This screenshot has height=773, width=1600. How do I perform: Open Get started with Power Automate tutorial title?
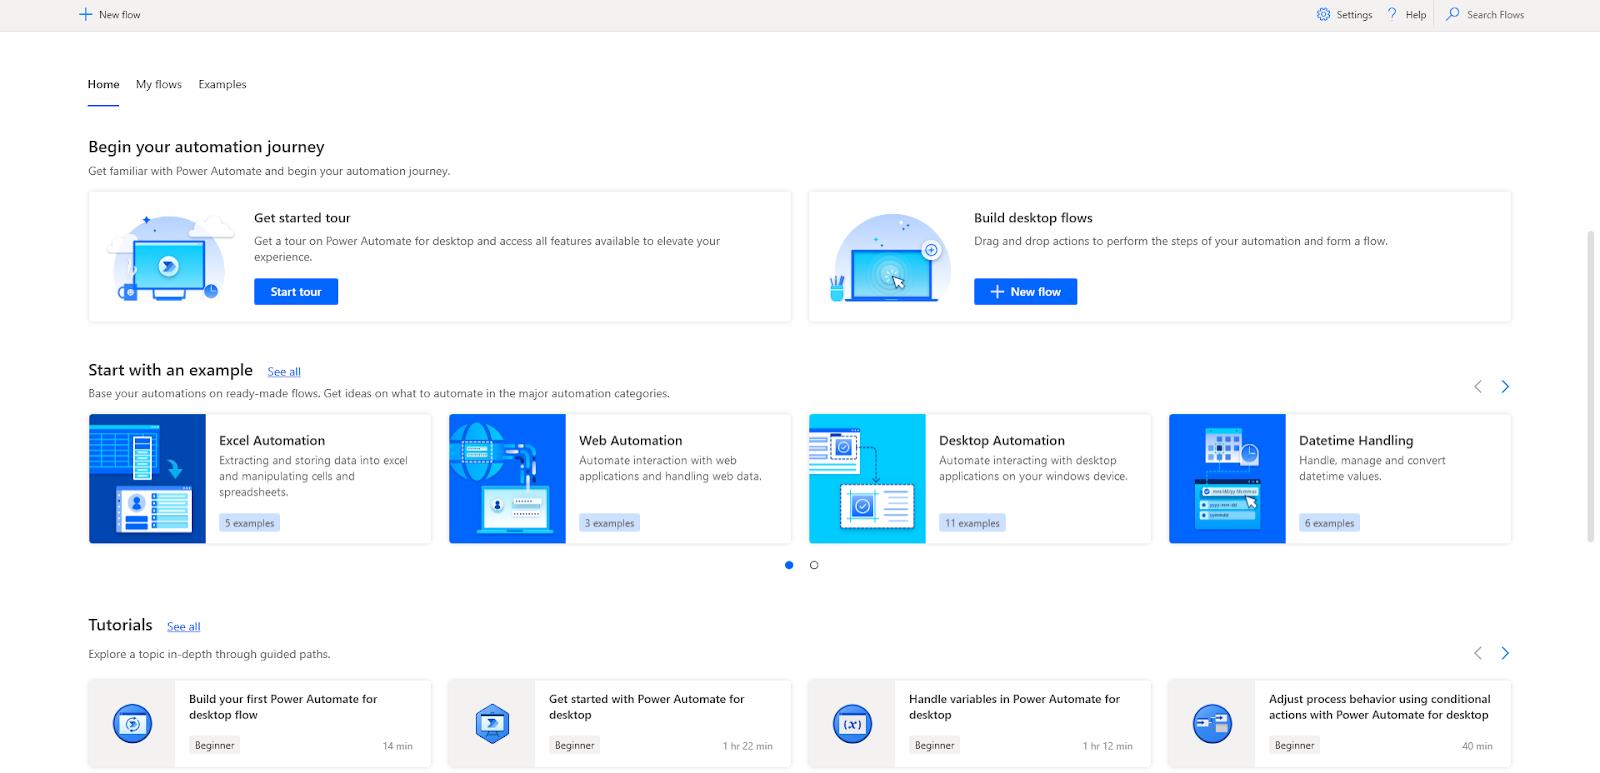pos(646,707)
